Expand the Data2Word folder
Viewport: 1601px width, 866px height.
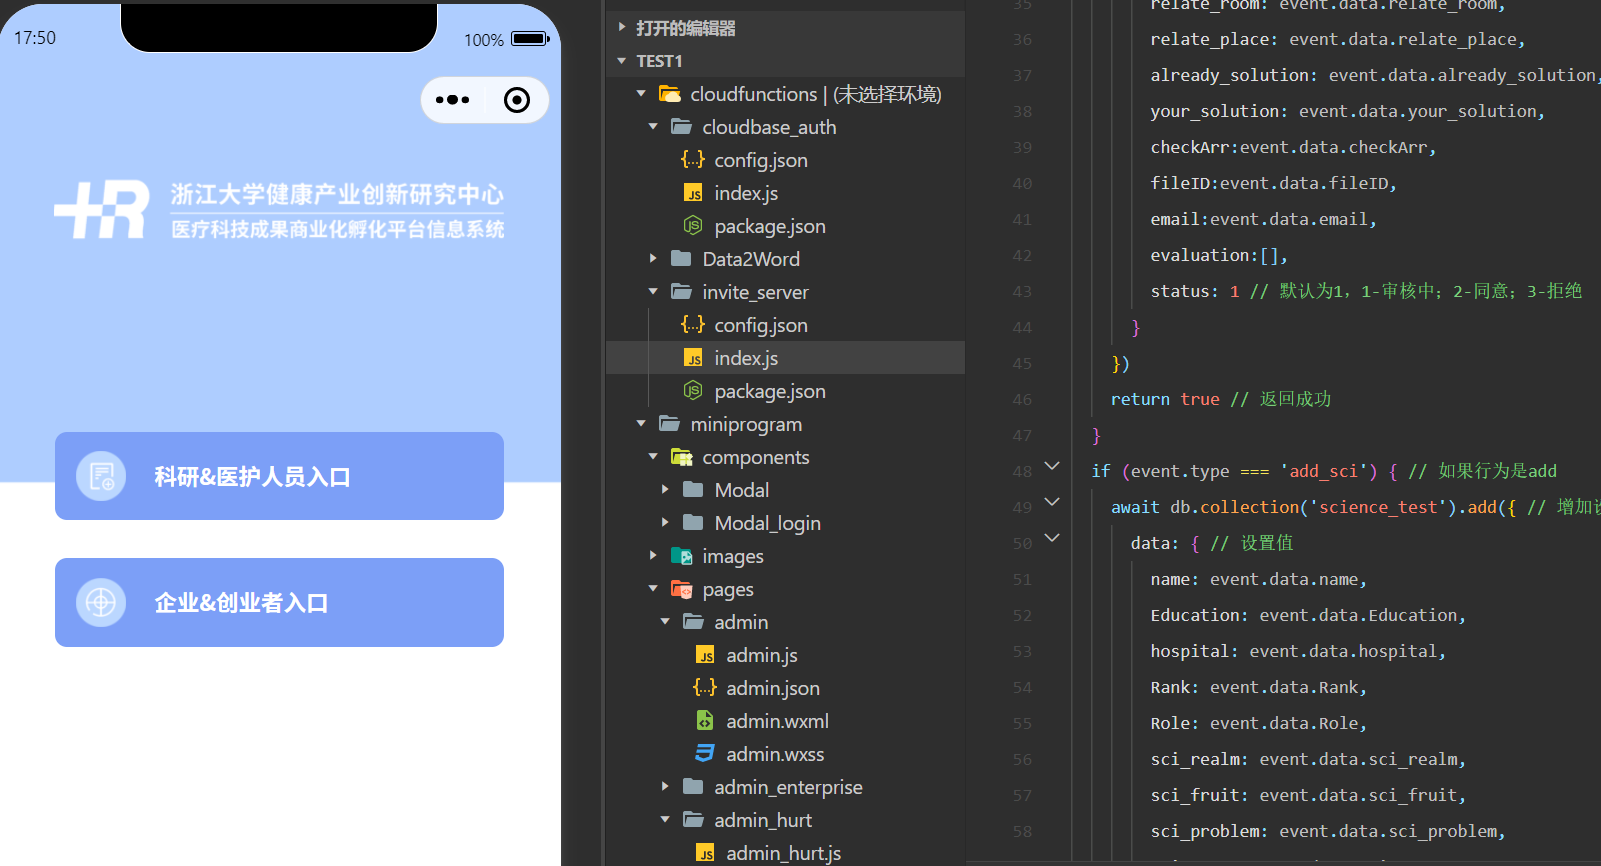pyautogui.click(x=653, y=259)
